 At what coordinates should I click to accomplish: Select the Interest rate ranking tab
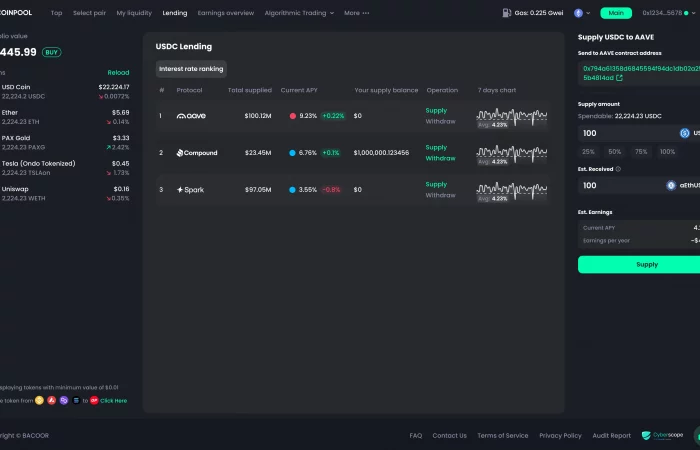[191, 69]
